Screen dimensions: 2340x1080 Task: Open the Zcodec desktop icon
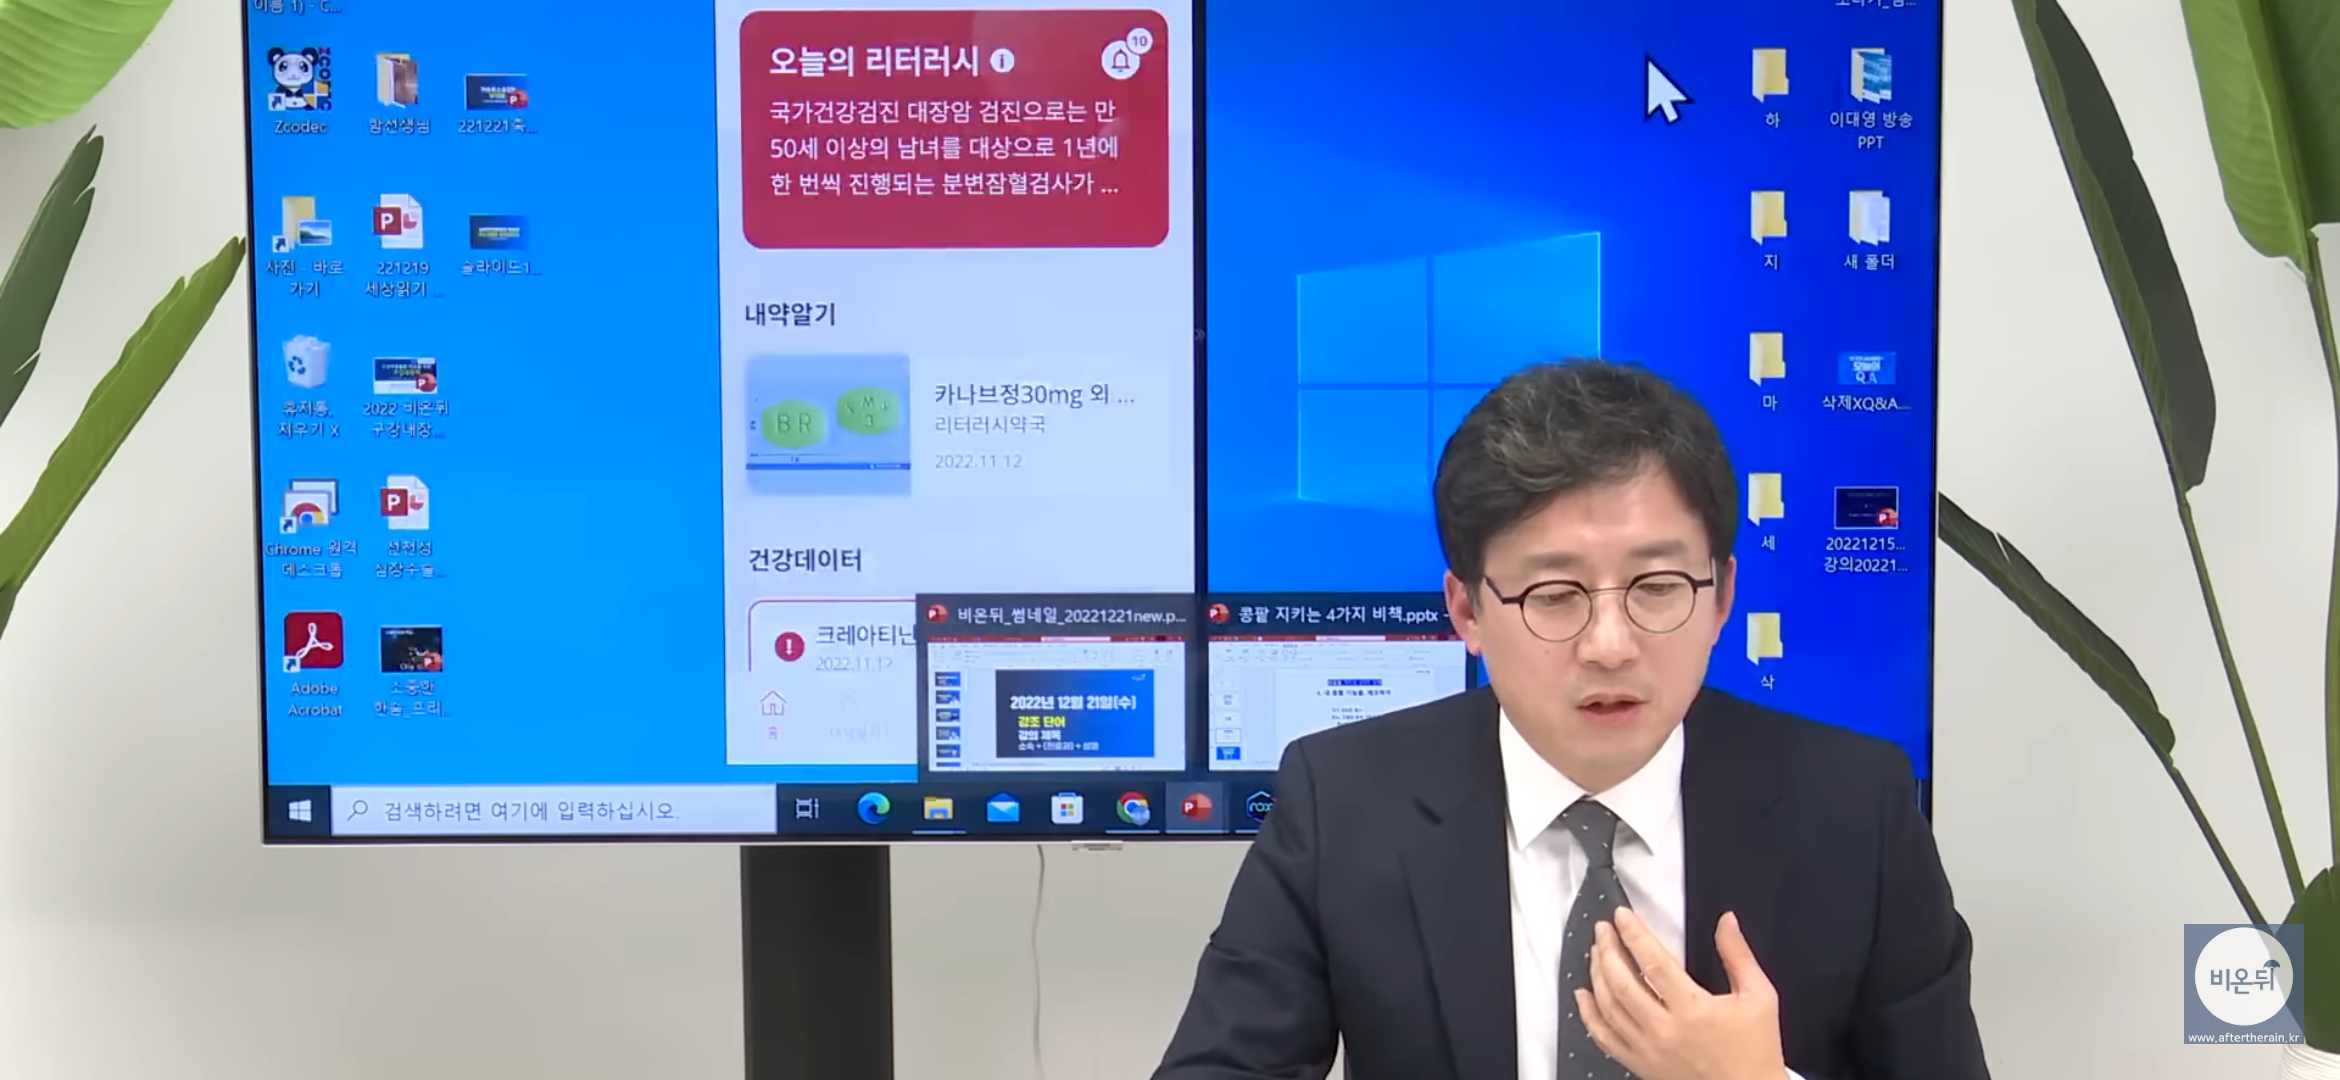[x=299, y=82]
